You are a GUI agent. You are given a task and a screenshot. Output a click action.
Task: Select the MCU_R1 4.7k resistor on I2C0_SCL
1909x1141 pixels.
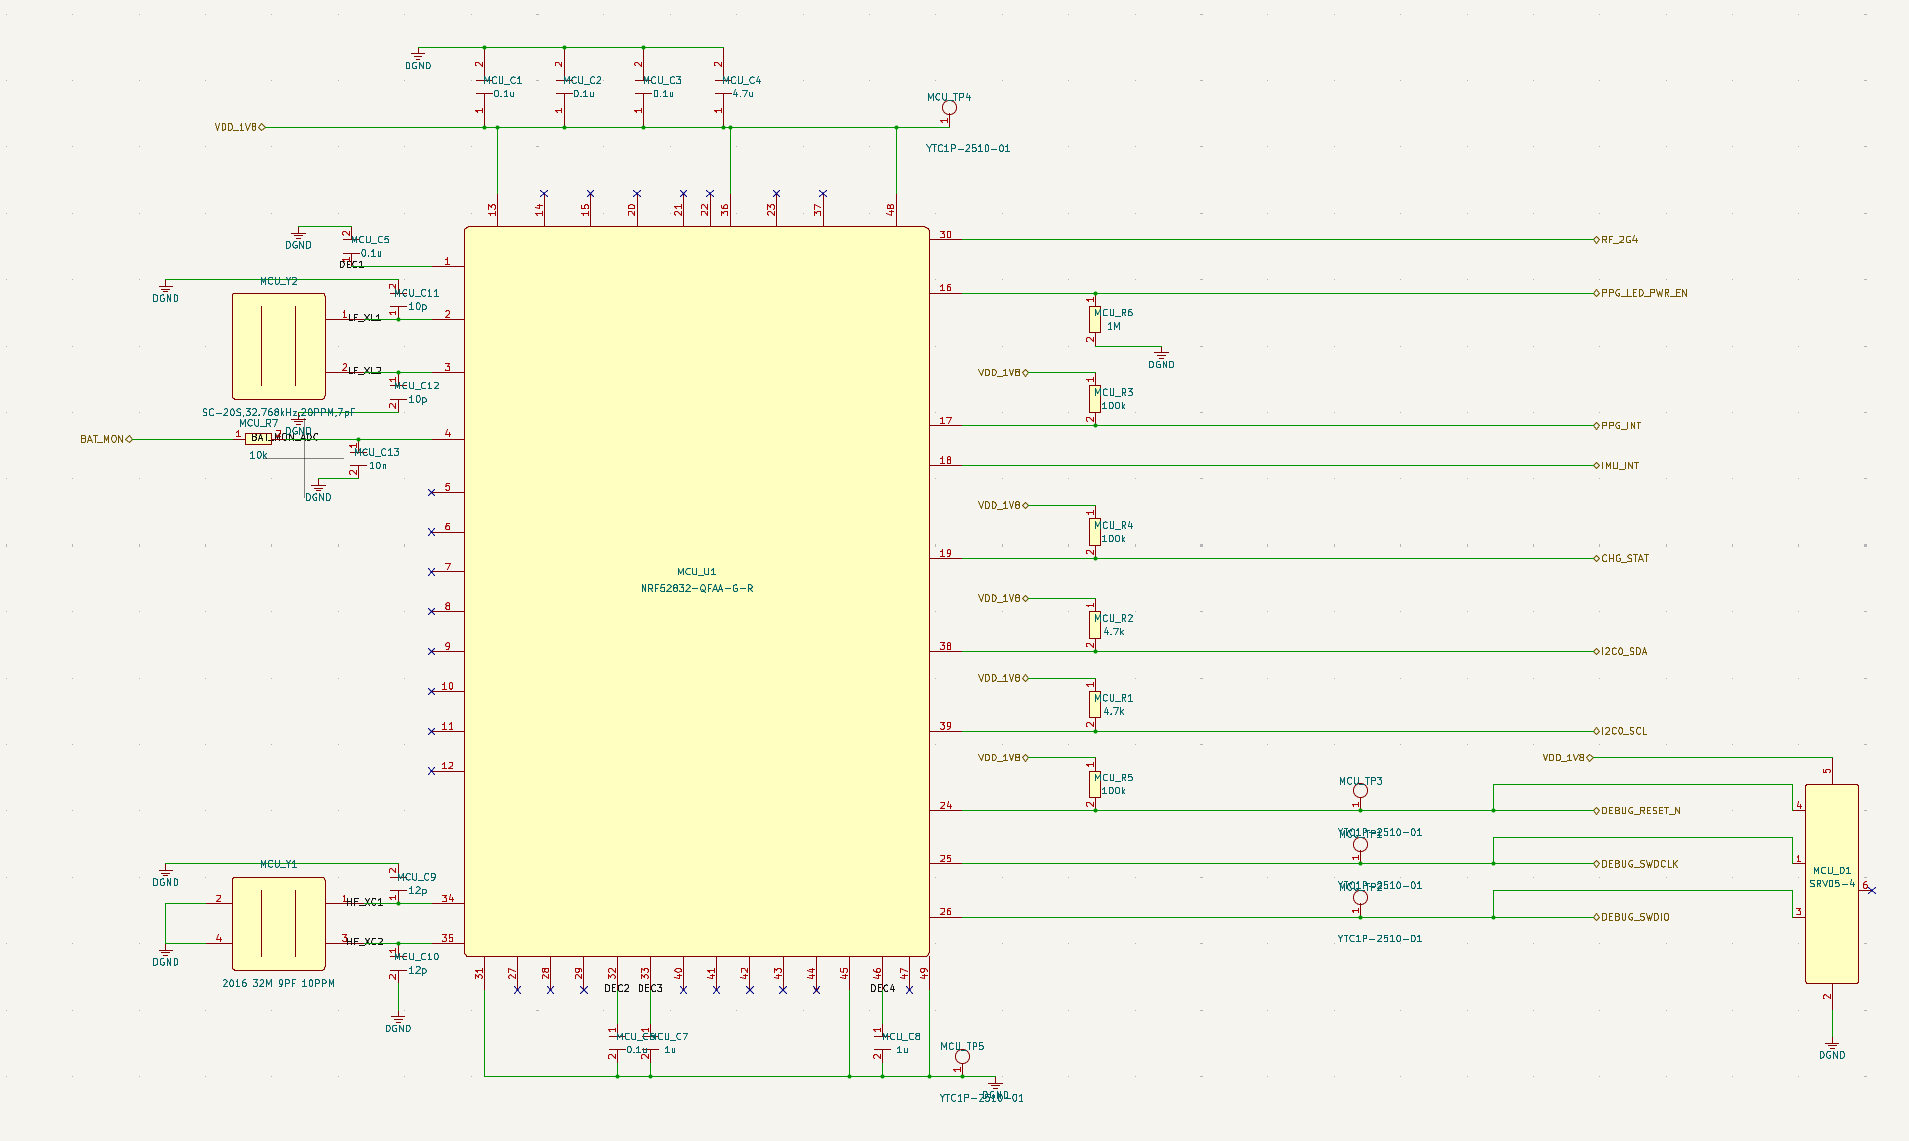pyautogui.click(x=1095, y=705)
